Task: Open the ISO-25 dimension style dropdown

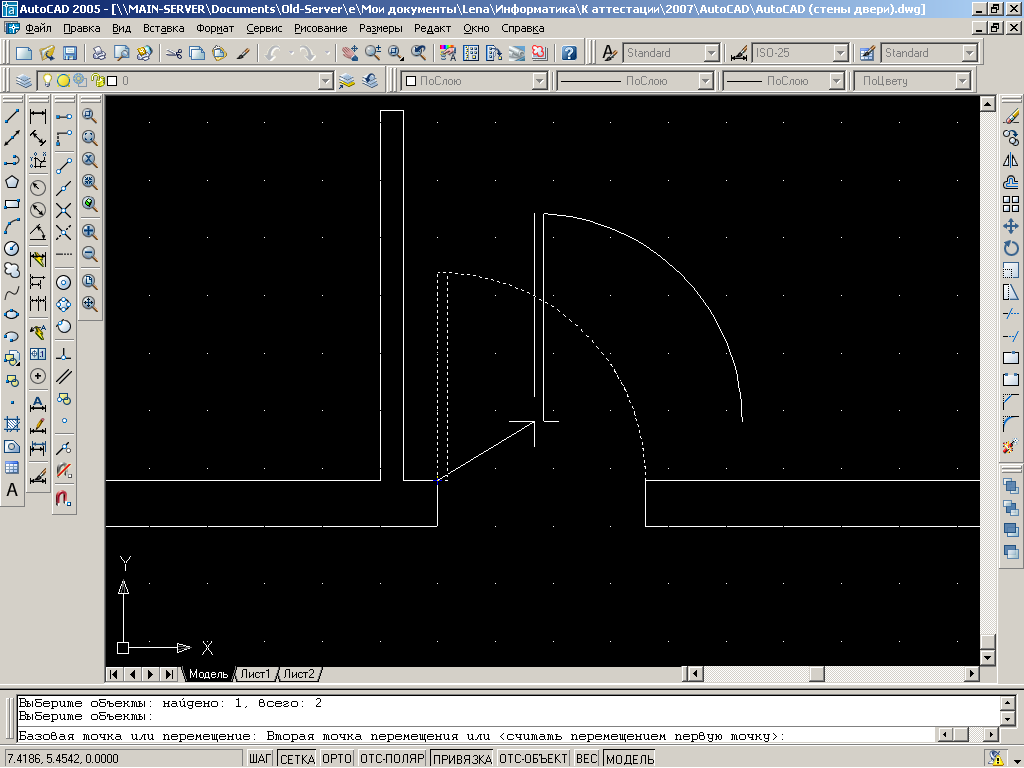Action: pos(840,53)
